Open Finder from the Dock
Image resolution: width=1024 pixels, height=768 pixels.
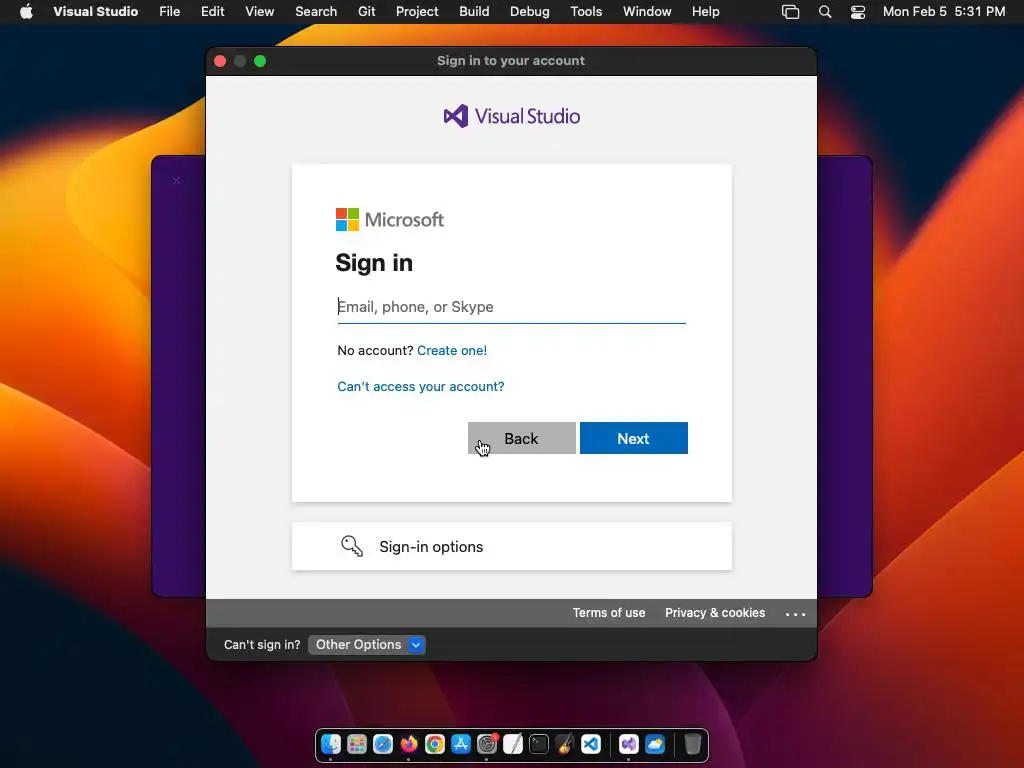click(331, 744)
